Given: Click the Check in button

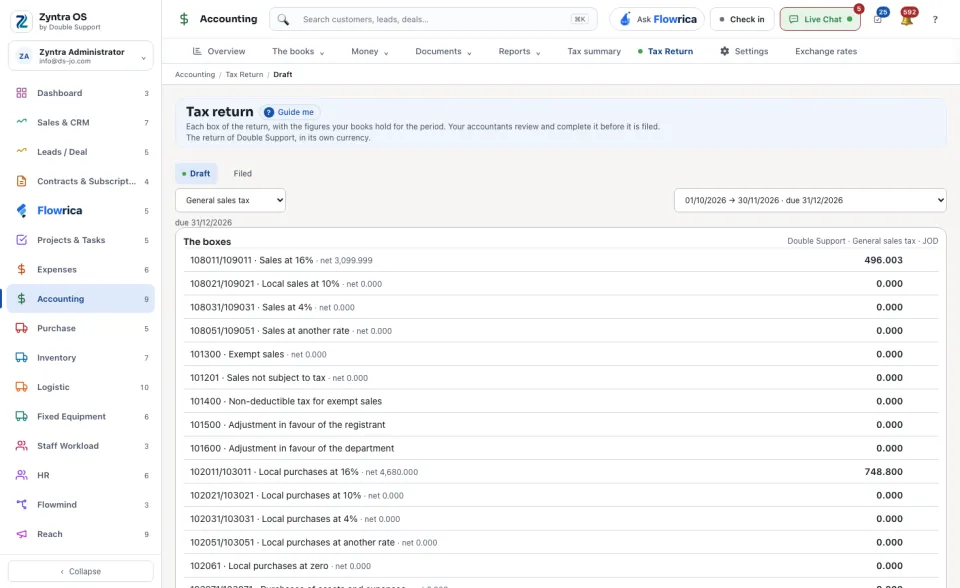Looking at the screenshot, I should [742, 19].
